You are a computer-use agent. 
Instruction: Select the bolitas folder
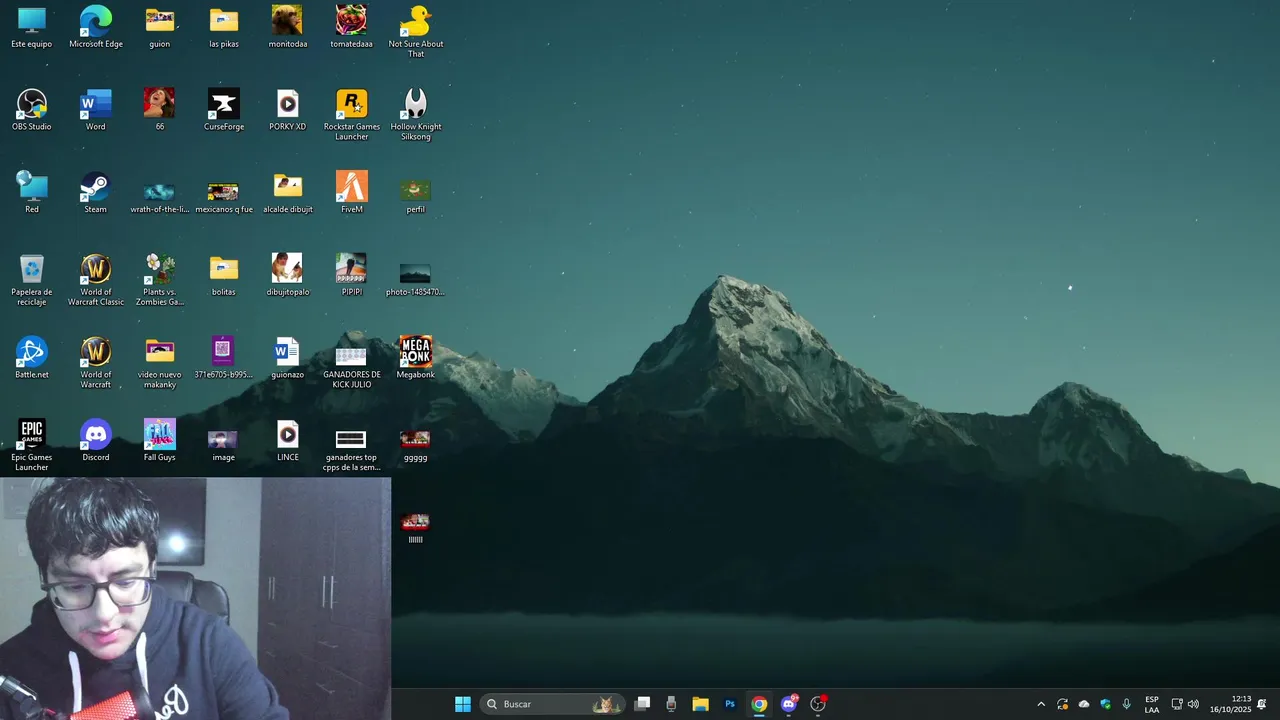tap(224, 276)
